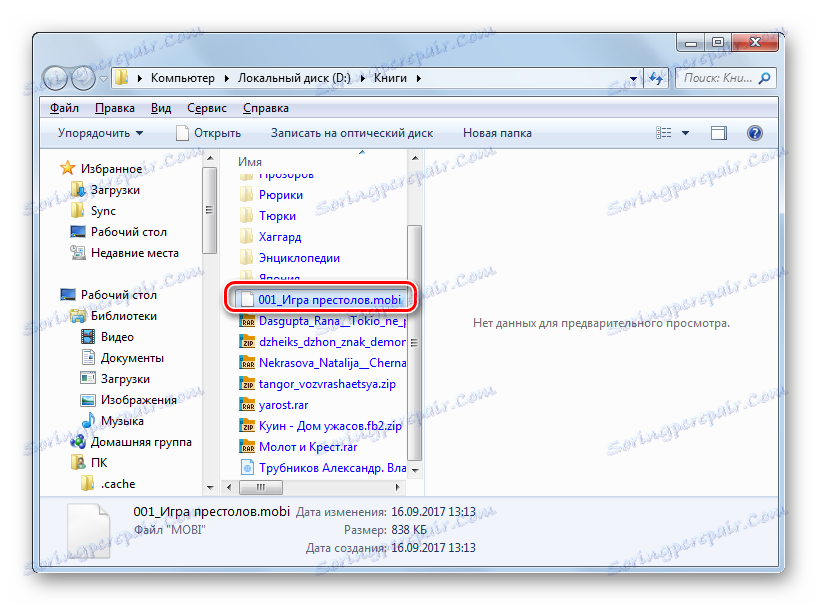The image size is (818, 606).
Task: Select Избранное in navigation pane
Action: tap(111, 169)
